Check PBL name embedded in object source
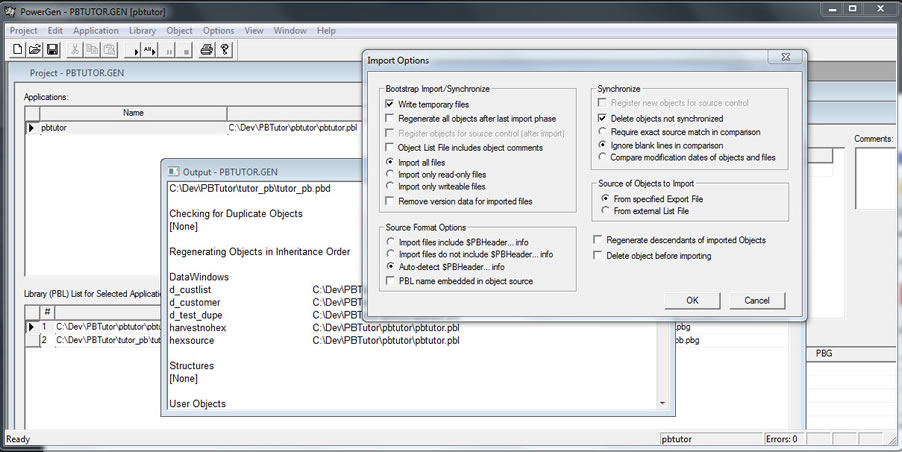Image resolution: width=902 pixels, height=452 pixels. click(390, 282)
